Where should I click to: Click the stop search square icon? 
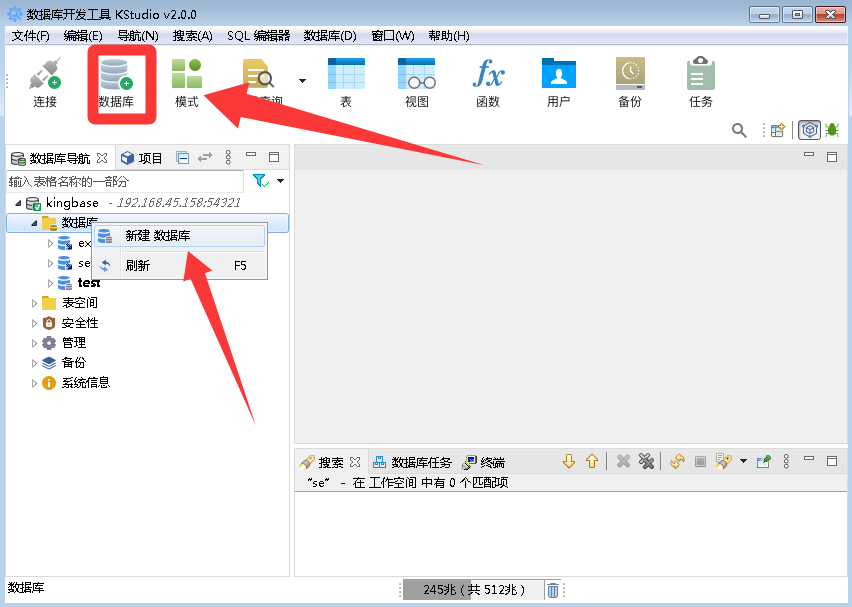700,461
